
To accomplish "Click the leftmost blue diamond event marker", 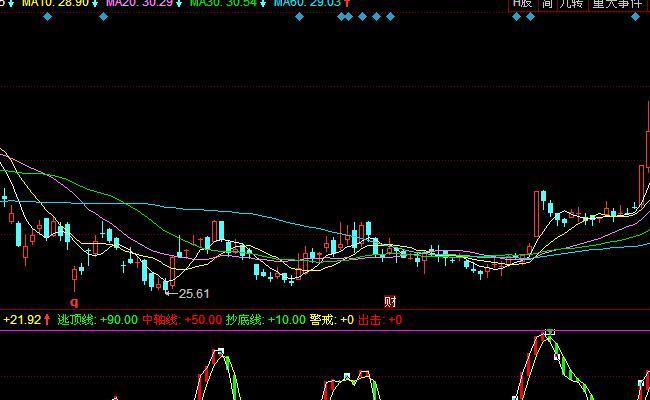I will click(47, 17).
